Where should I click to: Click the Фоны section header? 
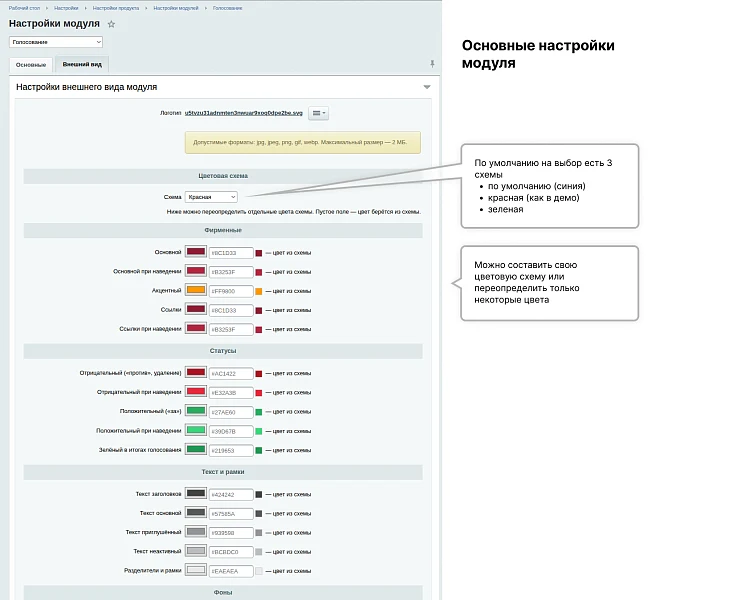(223, 593)
